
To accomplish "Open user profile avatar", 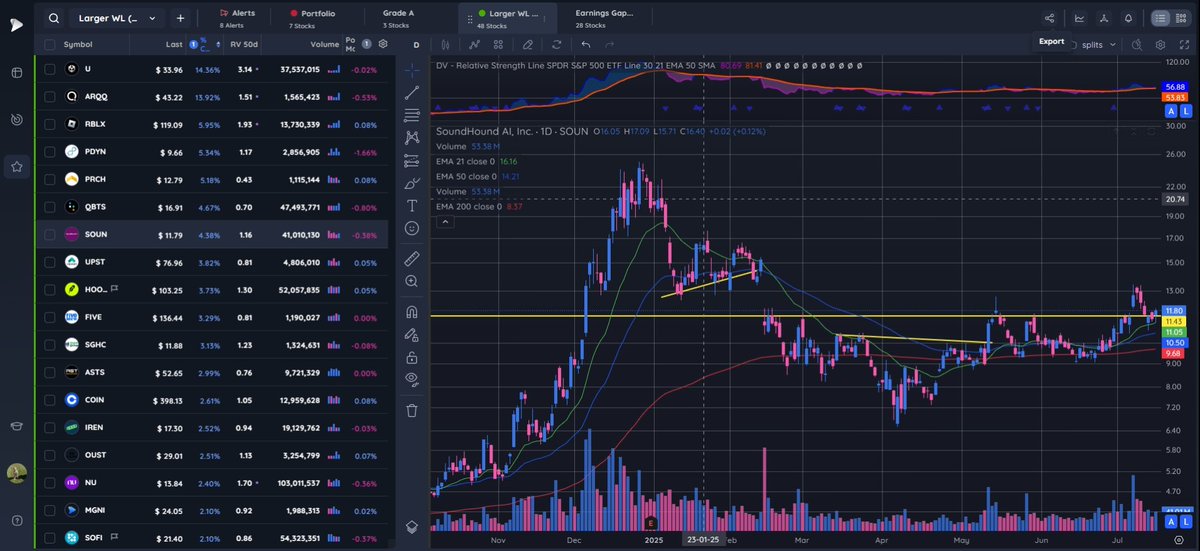I will [16, 472].
